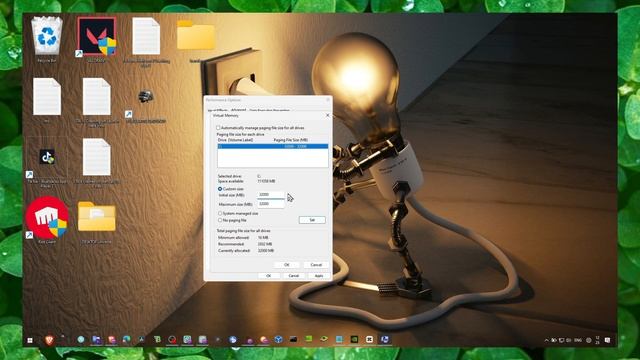Click Cancel in Performance Options window

[x=294, y=276]
